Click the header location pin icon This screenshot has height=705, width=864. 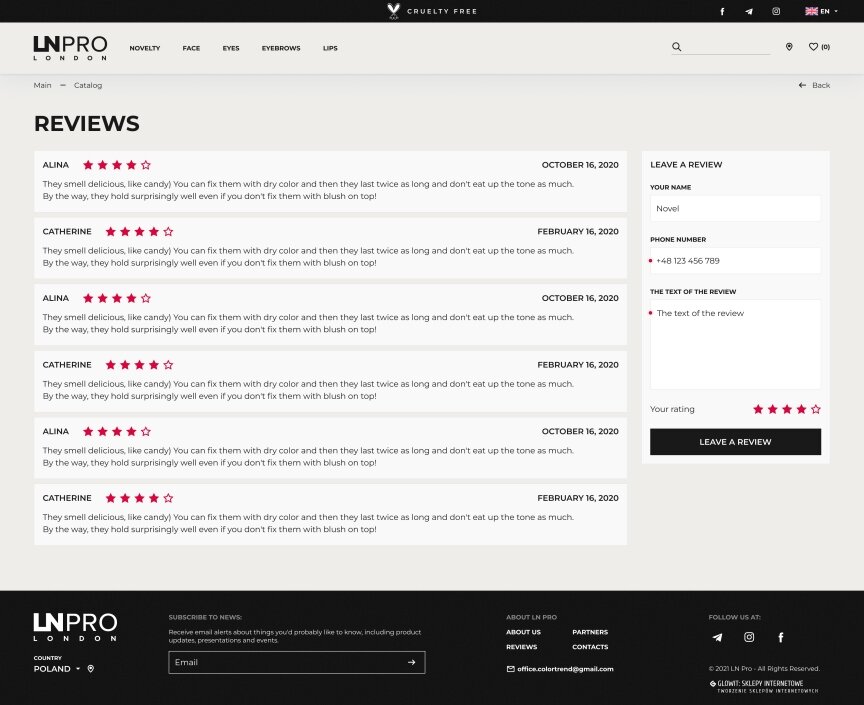[789, 47]
